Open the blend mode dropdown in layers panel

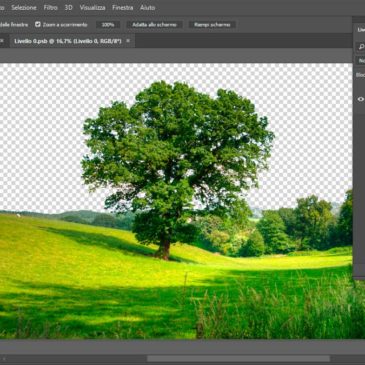(361, 61)
